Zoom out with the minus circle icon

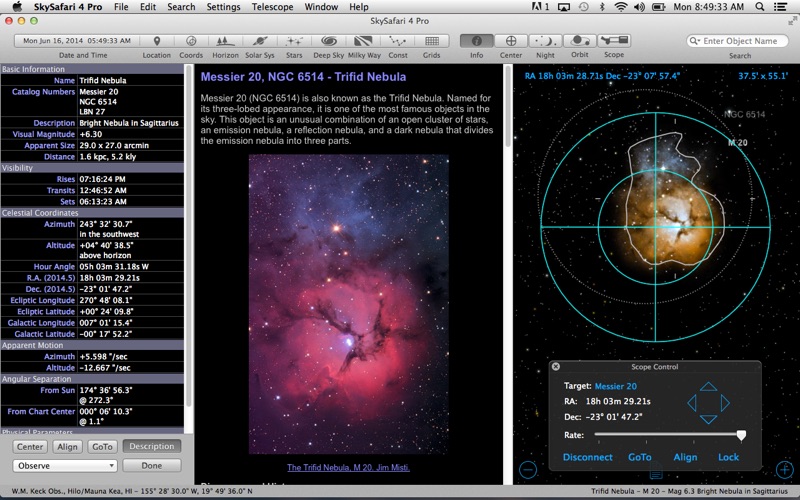coord(528,469)
